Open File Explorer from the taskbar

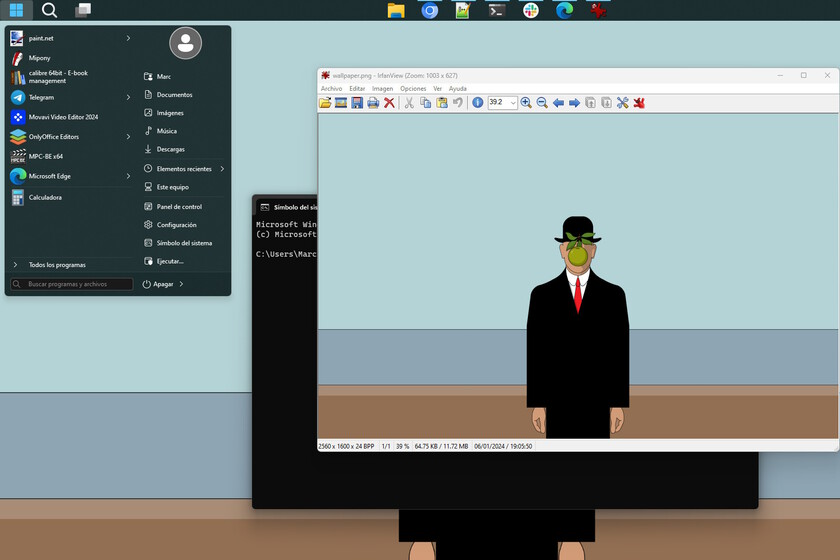[396, 10]
